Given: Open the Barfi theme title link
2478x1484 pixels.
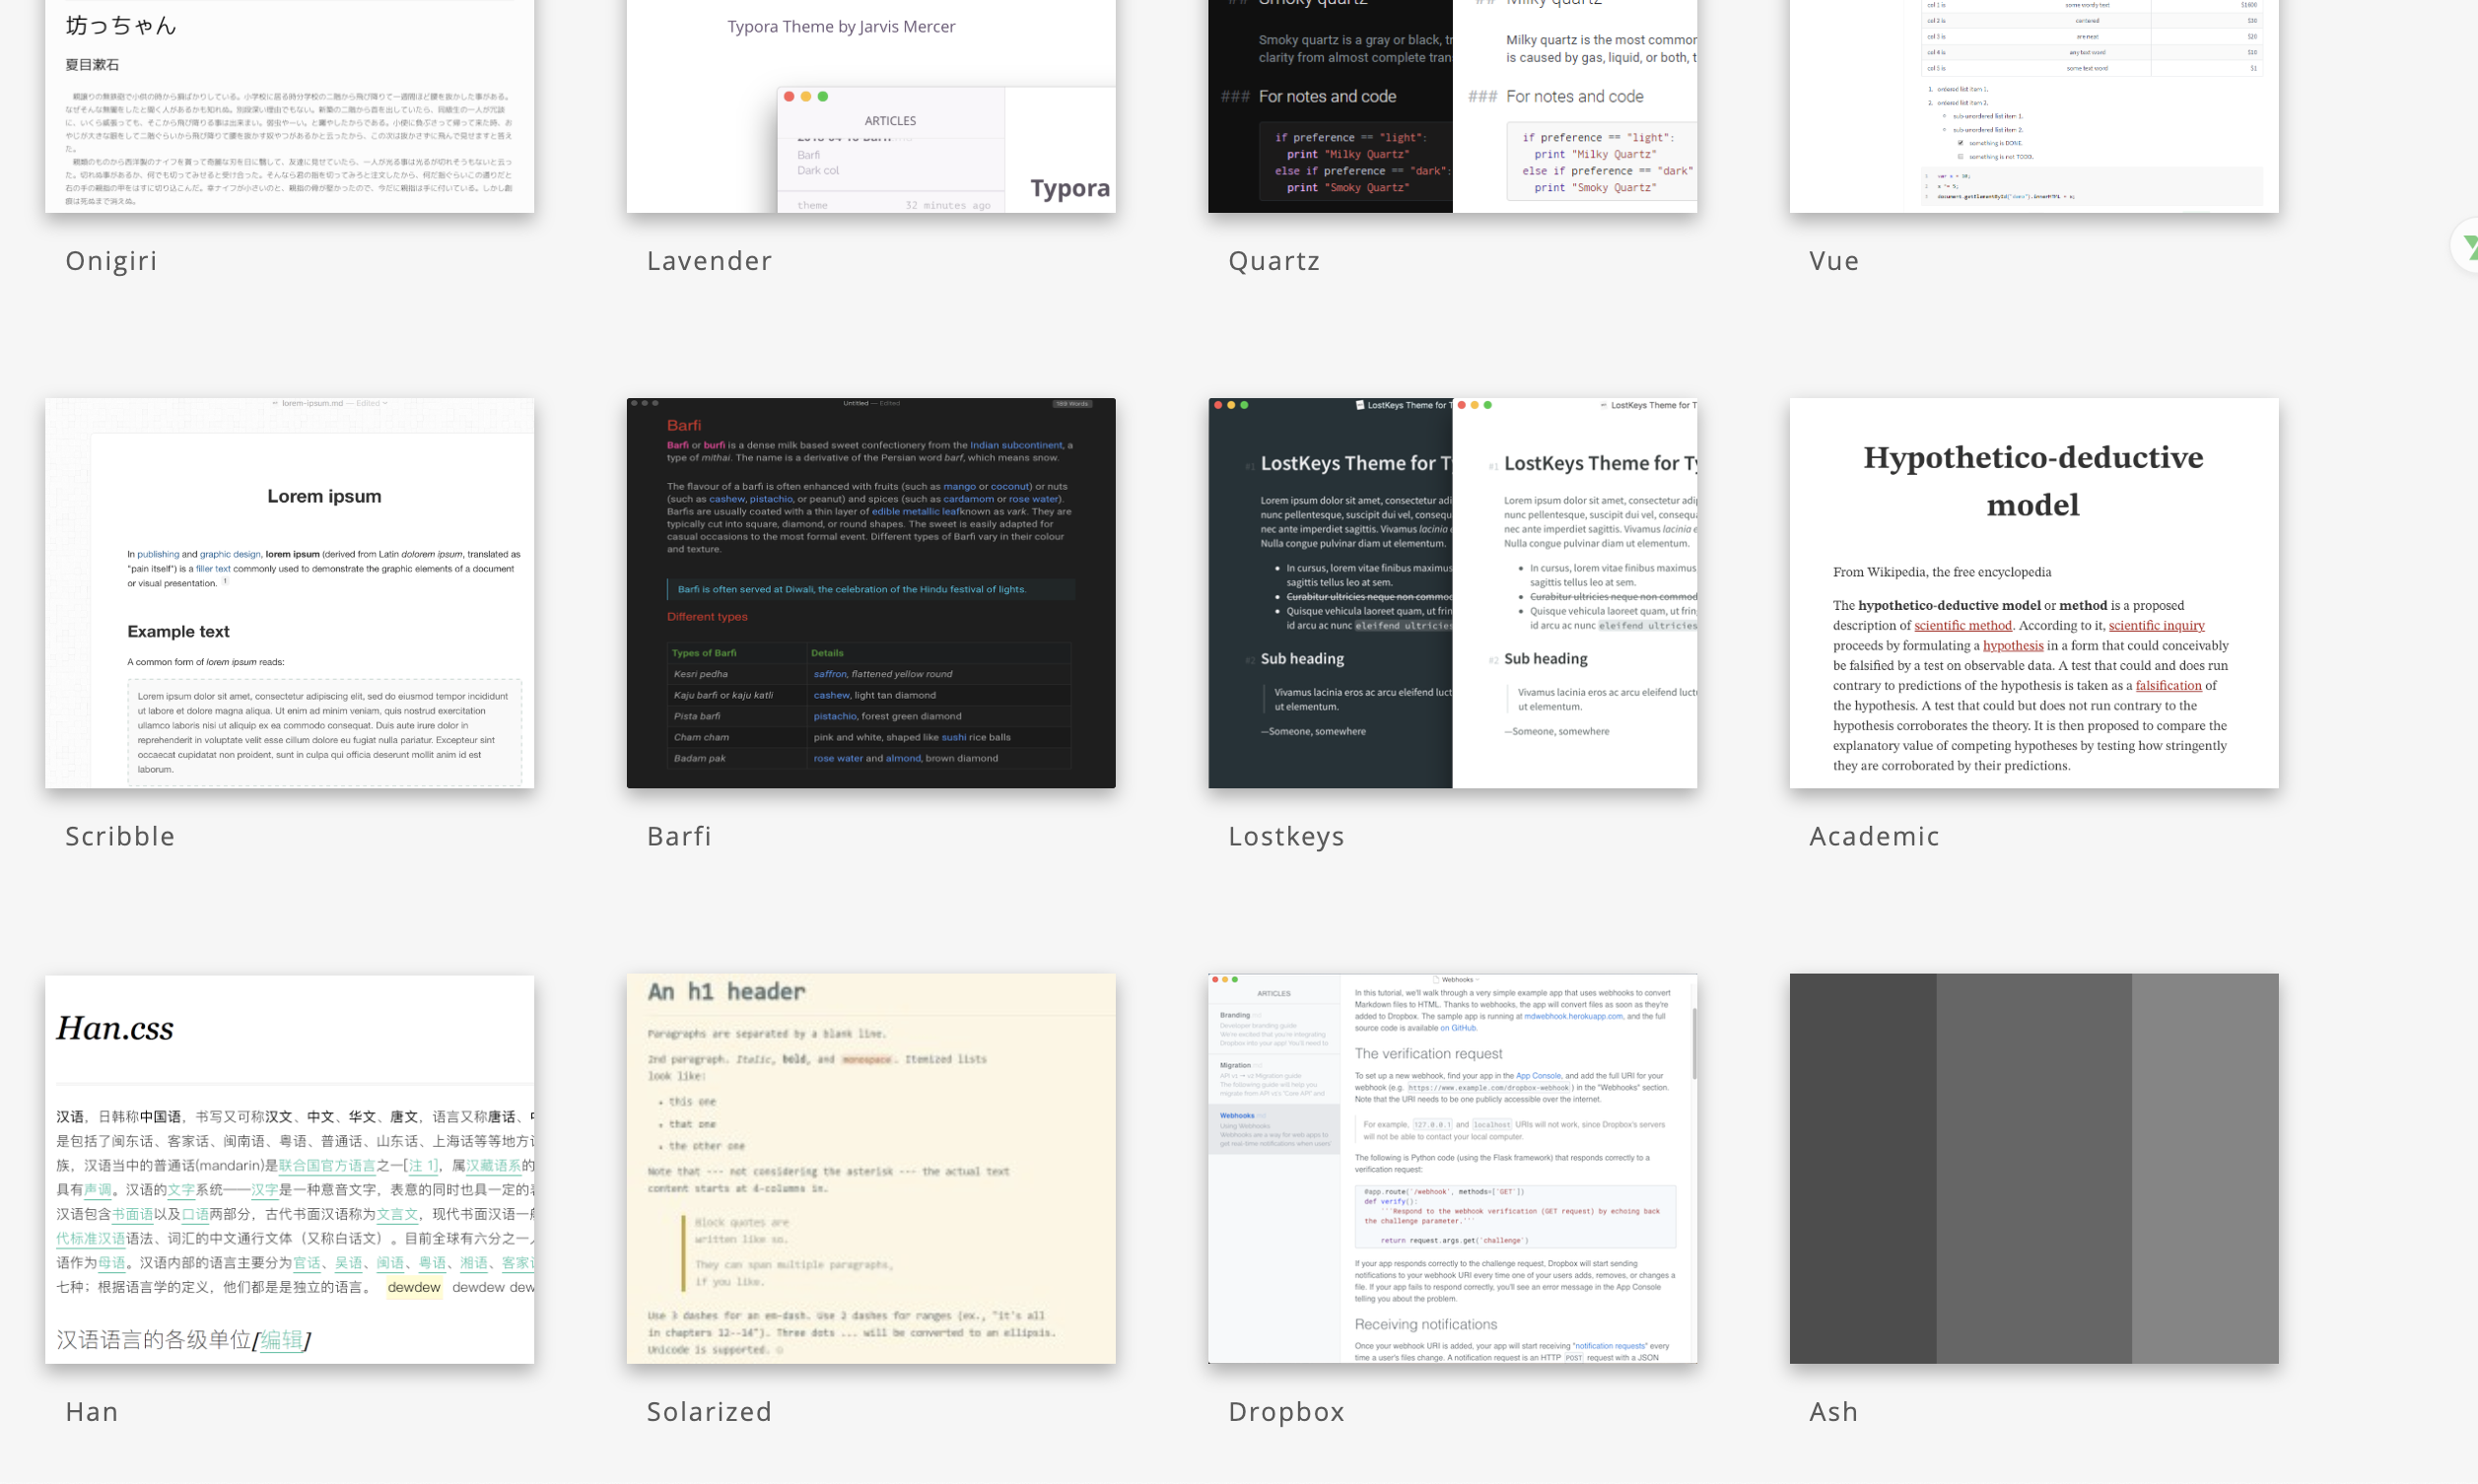Looking at the screenshot, I should pyautogui.click(x=679, y=836).
